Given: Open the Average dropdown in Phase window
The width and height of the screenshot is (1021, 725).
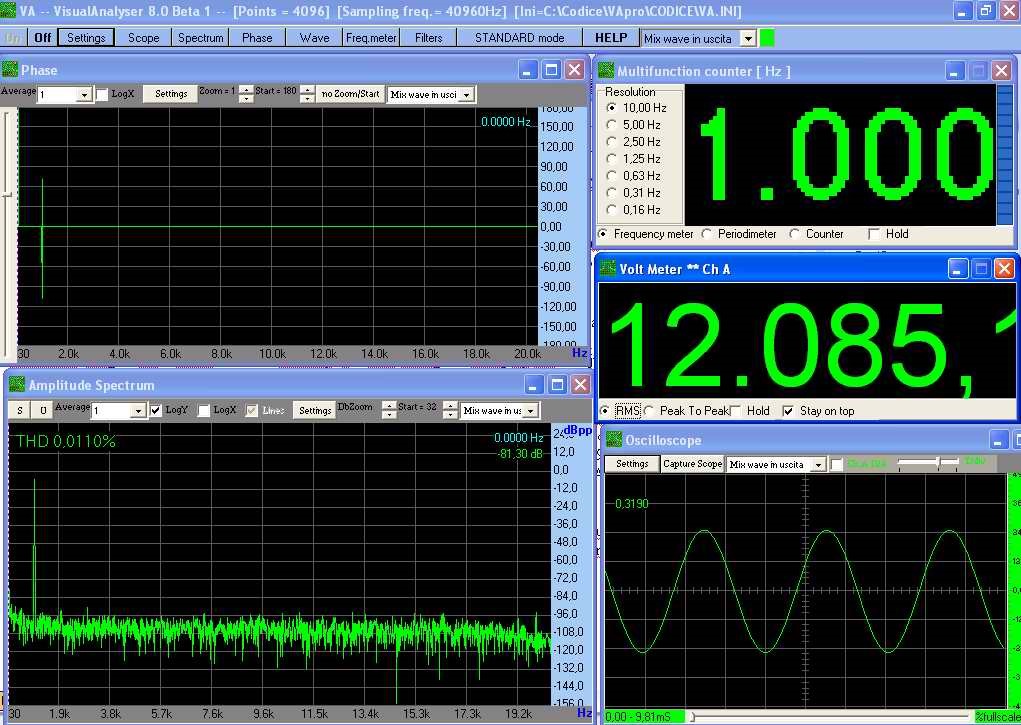Looking at the screenshot, I should coord(84,93).
